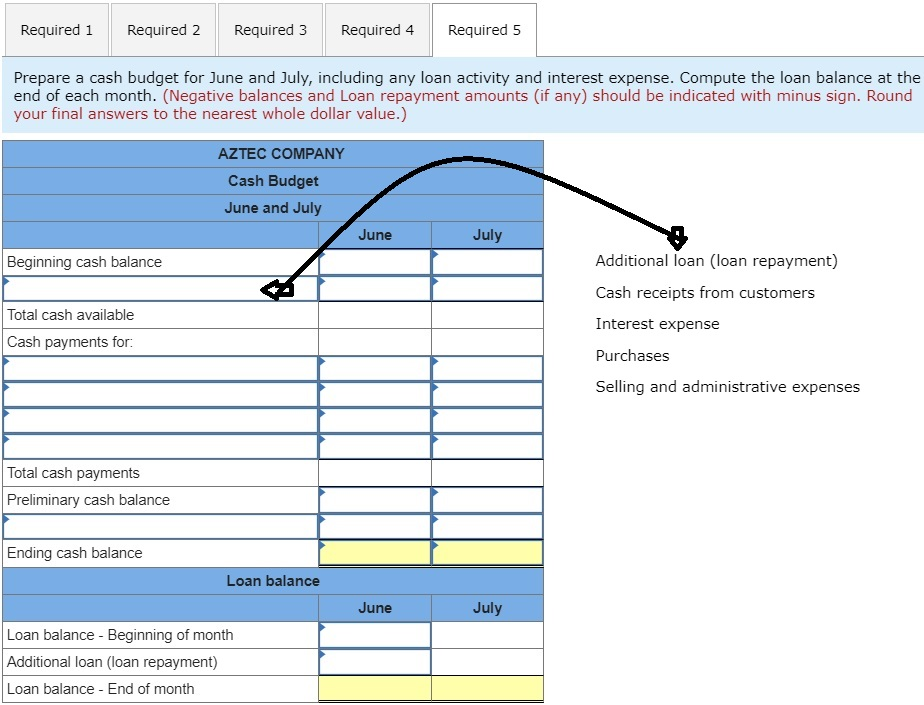This screenshot has height=705, width=924.
Task: Go to the Required 4 tab
Action: 377,30
